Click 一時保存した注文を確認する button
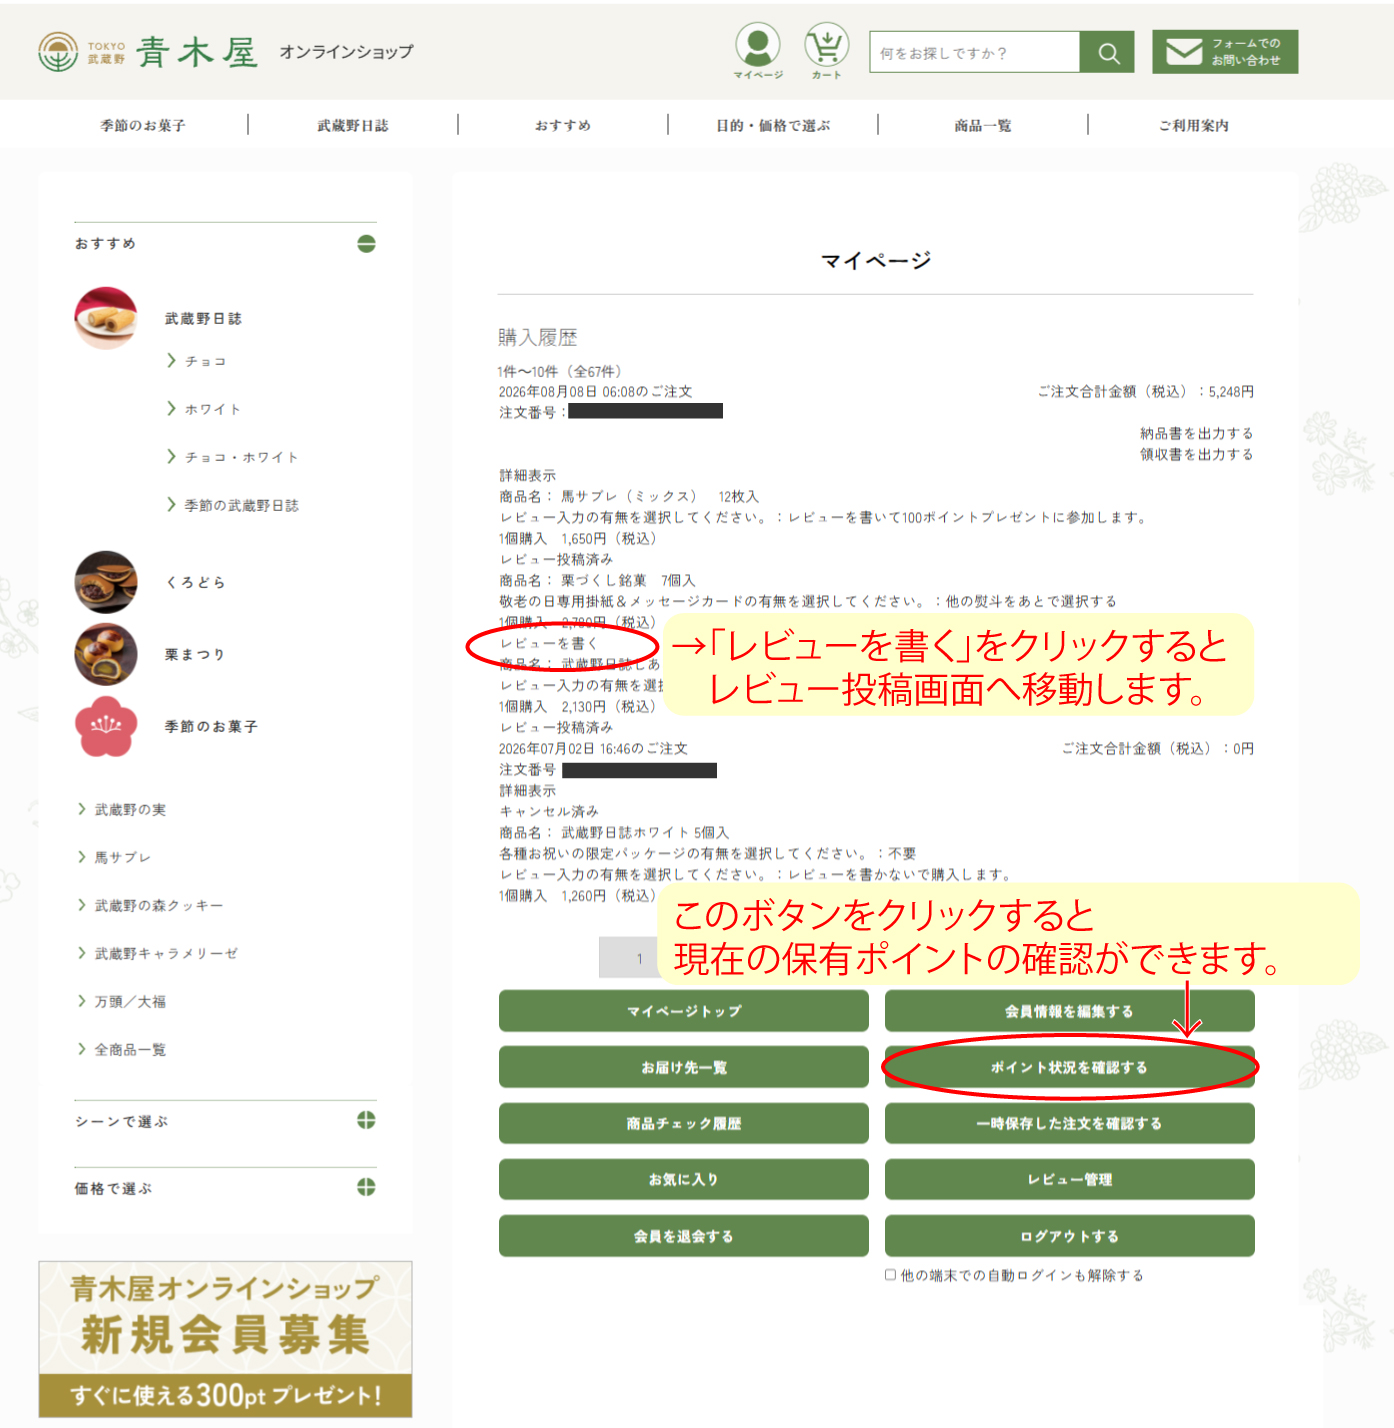This screenshot has width=1394, height=1428. click(x=1069, y=1123)
